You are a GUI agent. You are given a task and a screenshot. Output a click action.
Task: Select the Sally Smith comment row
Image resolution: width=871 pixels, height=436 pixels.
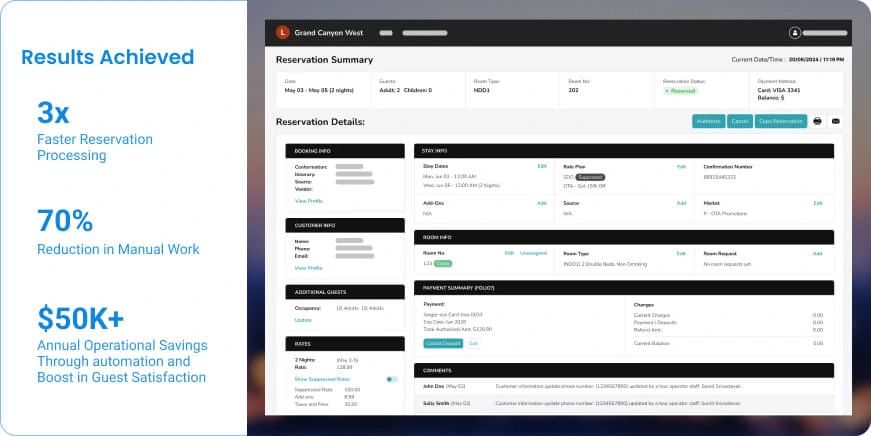click(624, 403)
